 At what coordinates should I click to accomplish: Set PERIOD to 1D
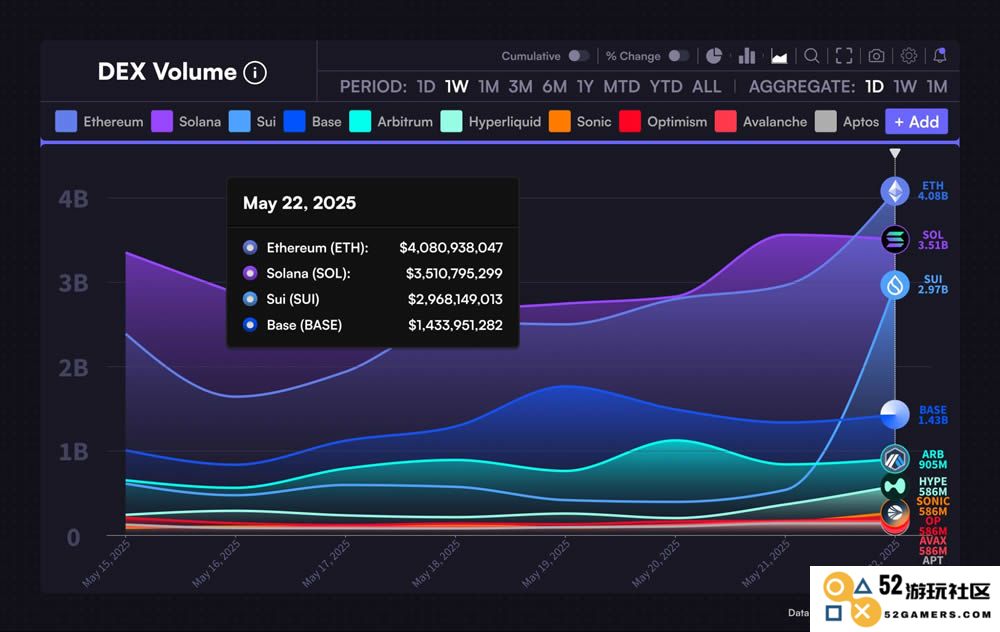426,87
